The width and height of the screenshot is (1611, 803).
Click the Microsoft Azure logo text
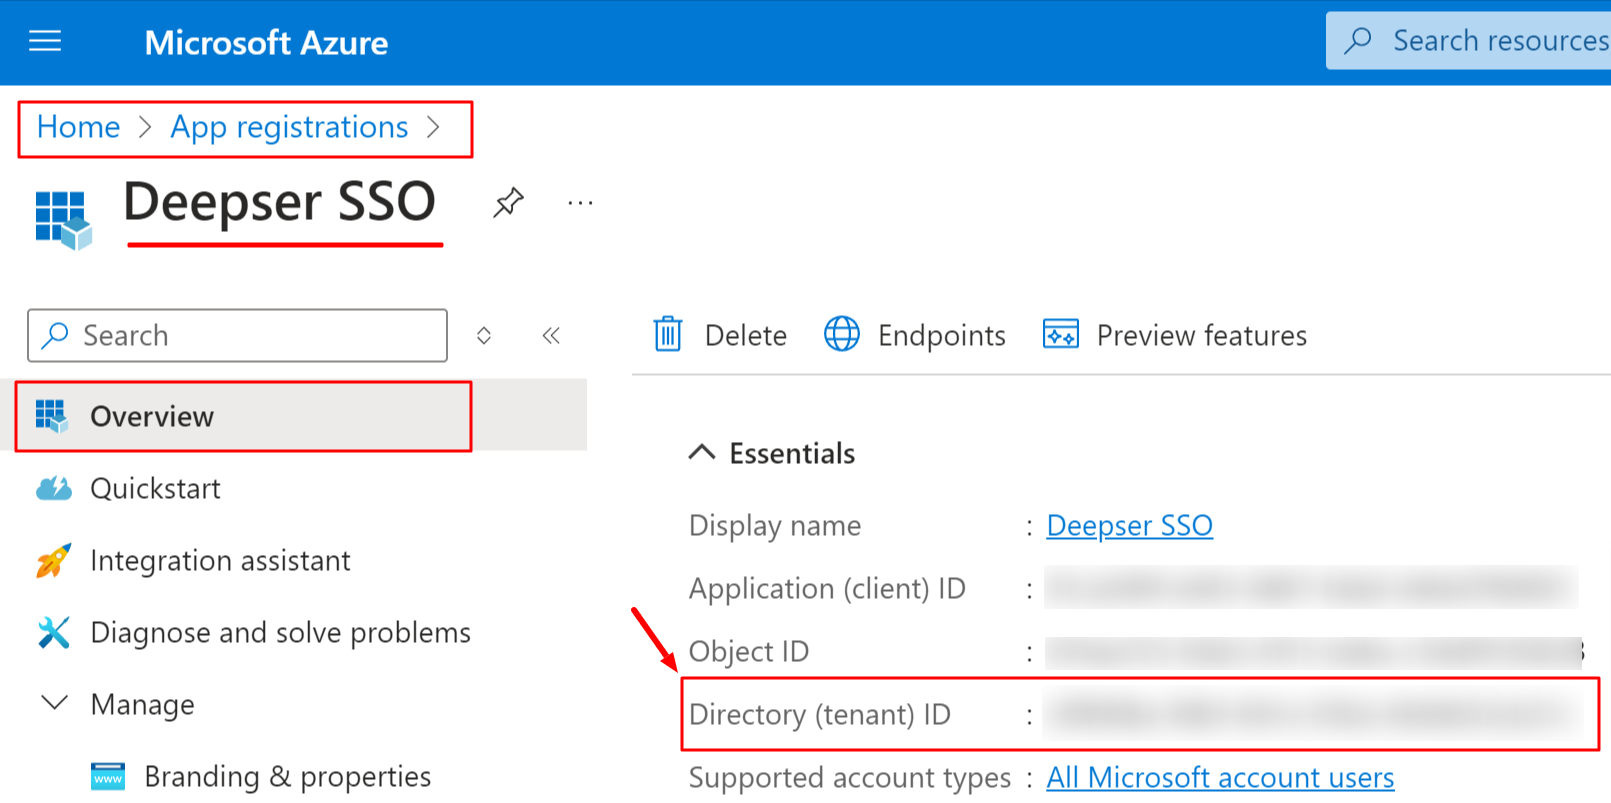pos(266,42)
